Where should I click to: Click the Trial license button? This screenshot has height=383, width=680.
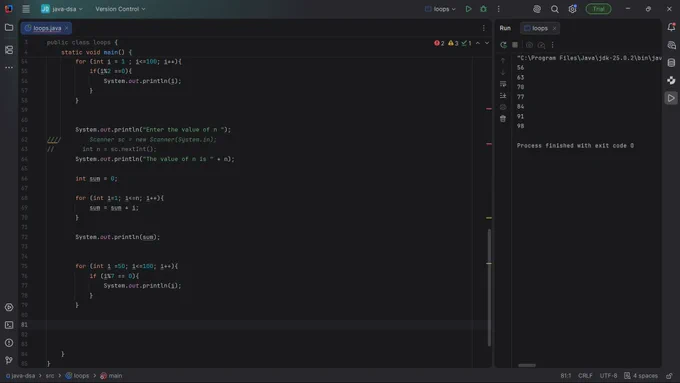[x=598, y=9]
